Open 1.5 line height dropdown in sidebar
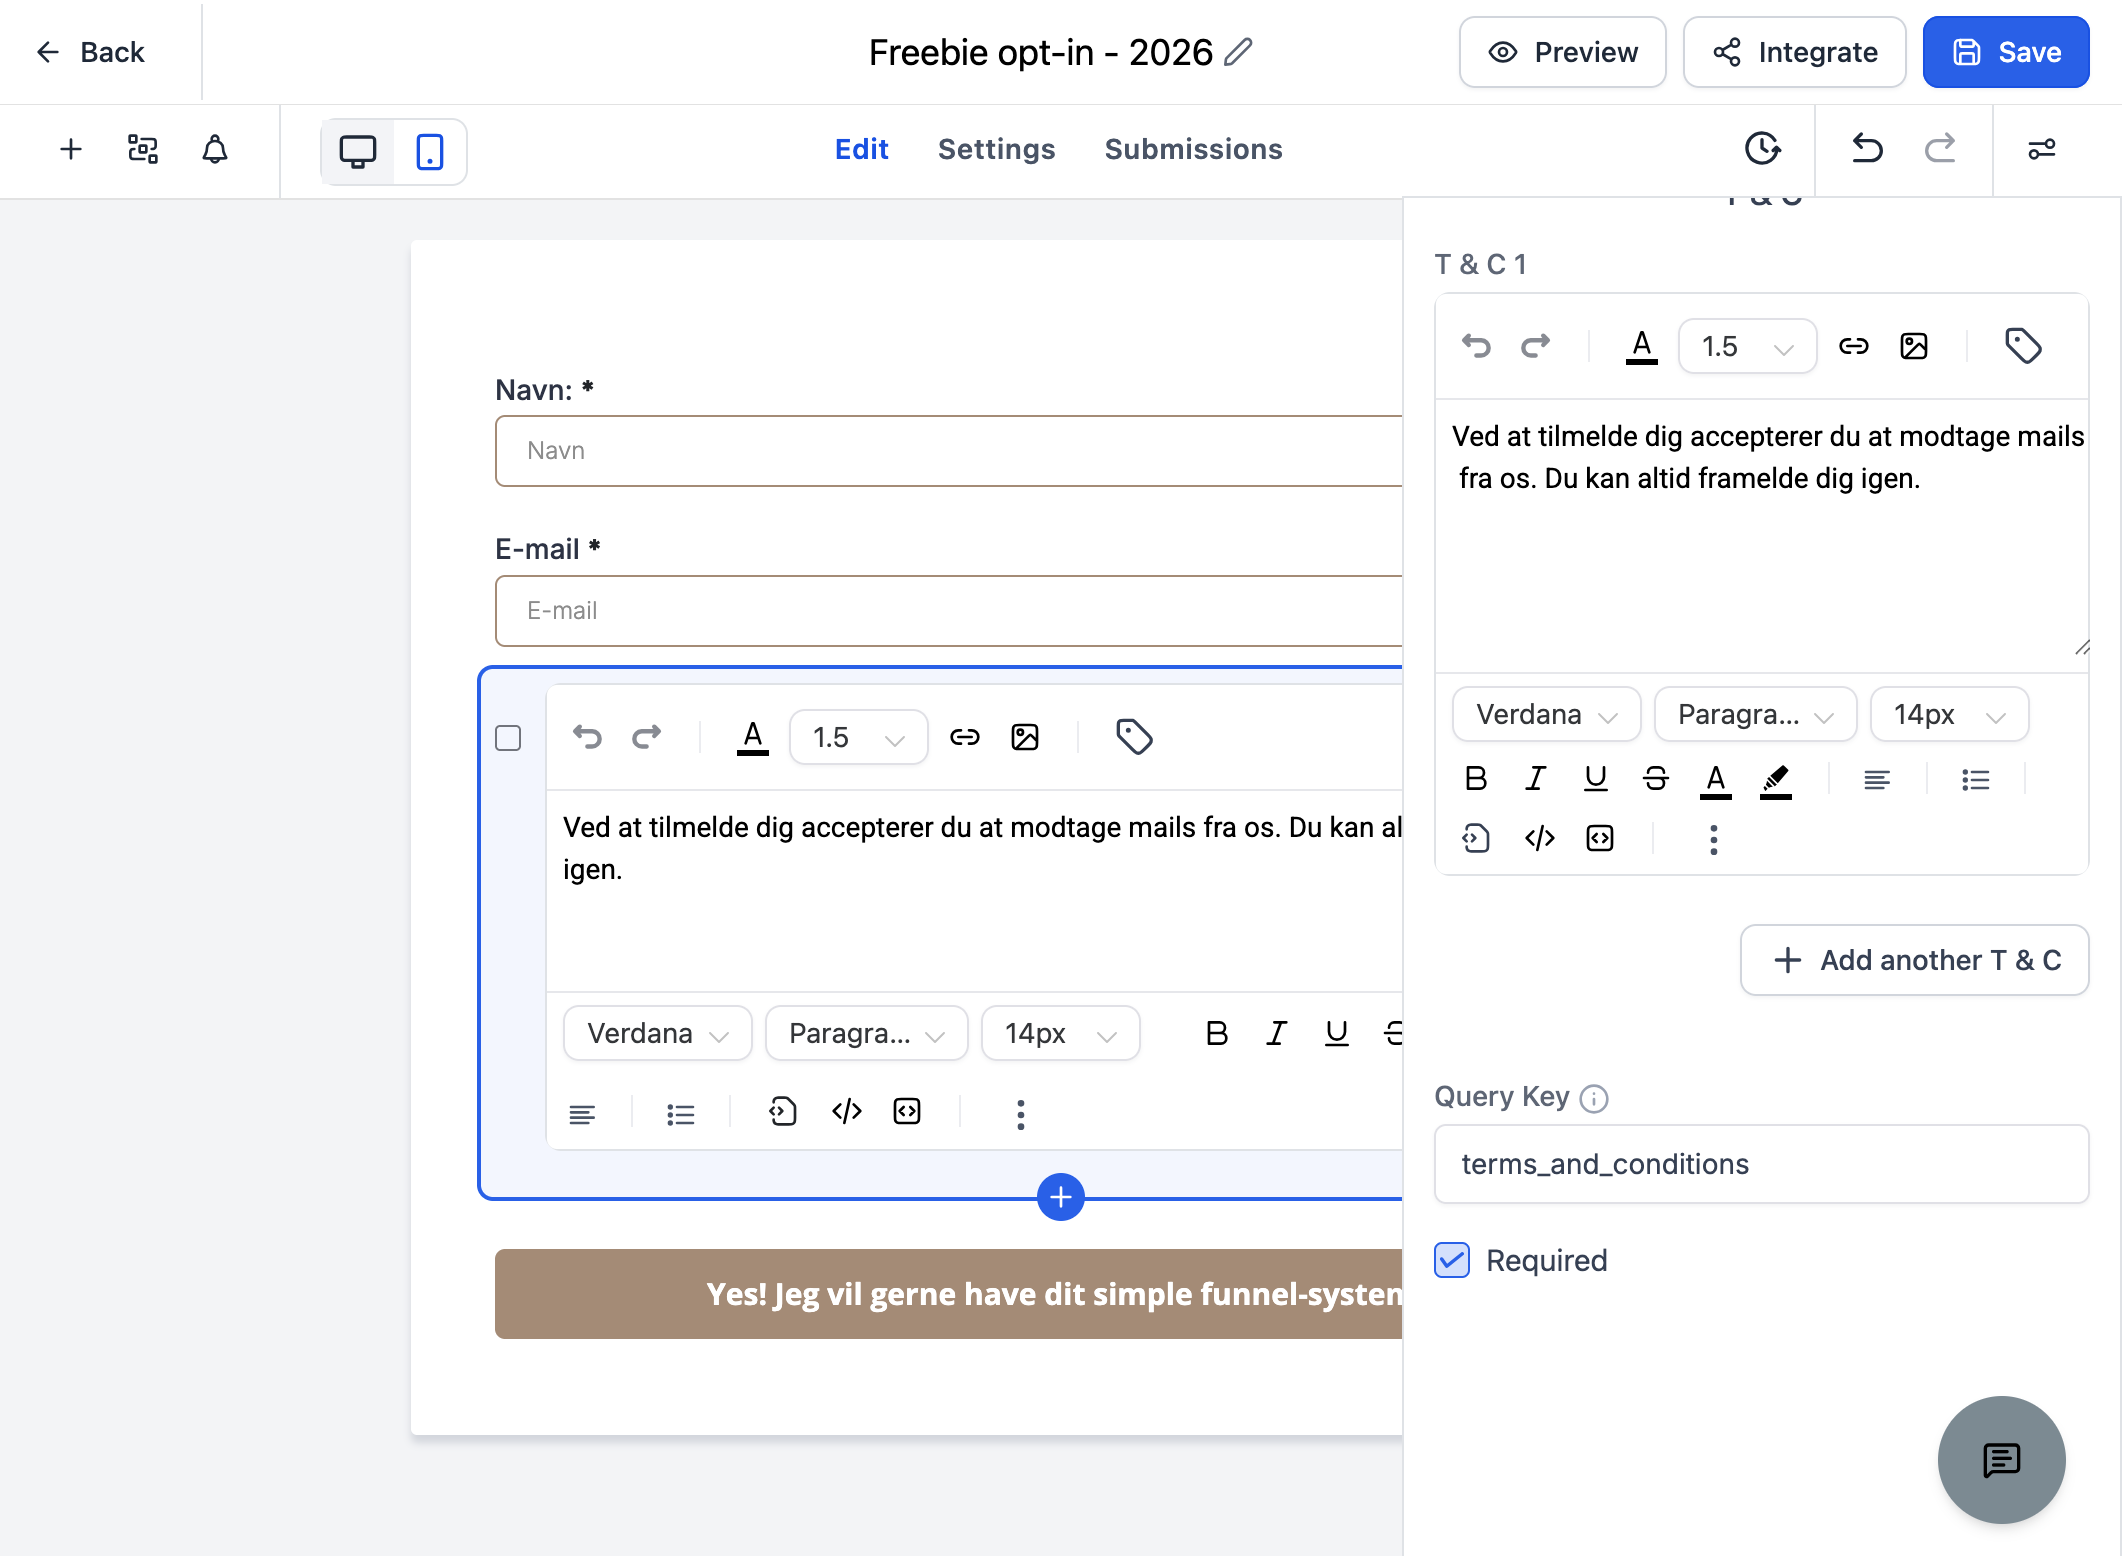The width and height of the screenshot is (2122, 1556). 1747,346
